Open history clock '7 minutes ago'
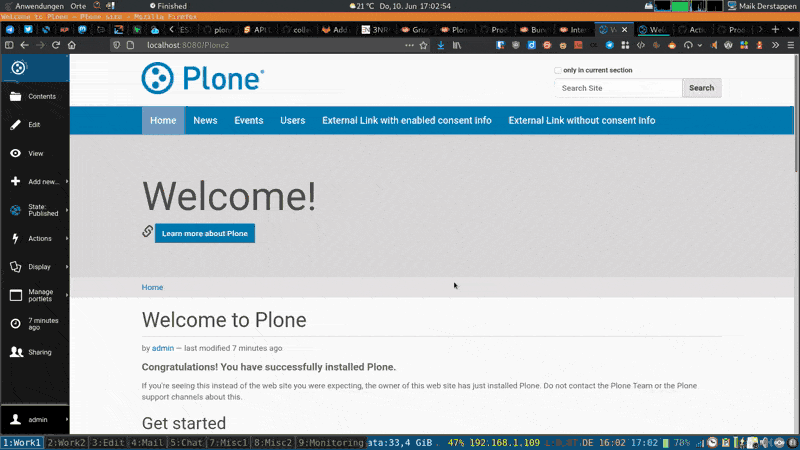 tap(35, 323)
